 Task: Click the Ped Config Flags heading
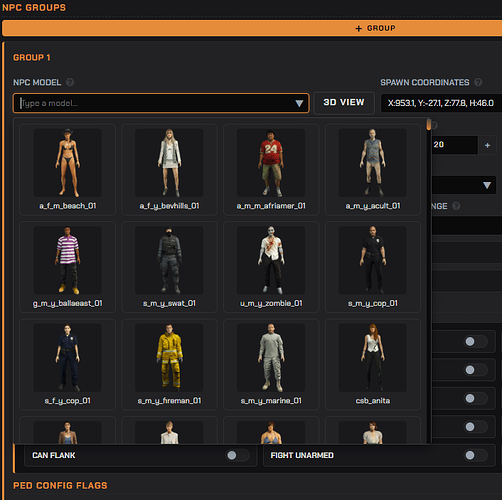coord(60,486)
